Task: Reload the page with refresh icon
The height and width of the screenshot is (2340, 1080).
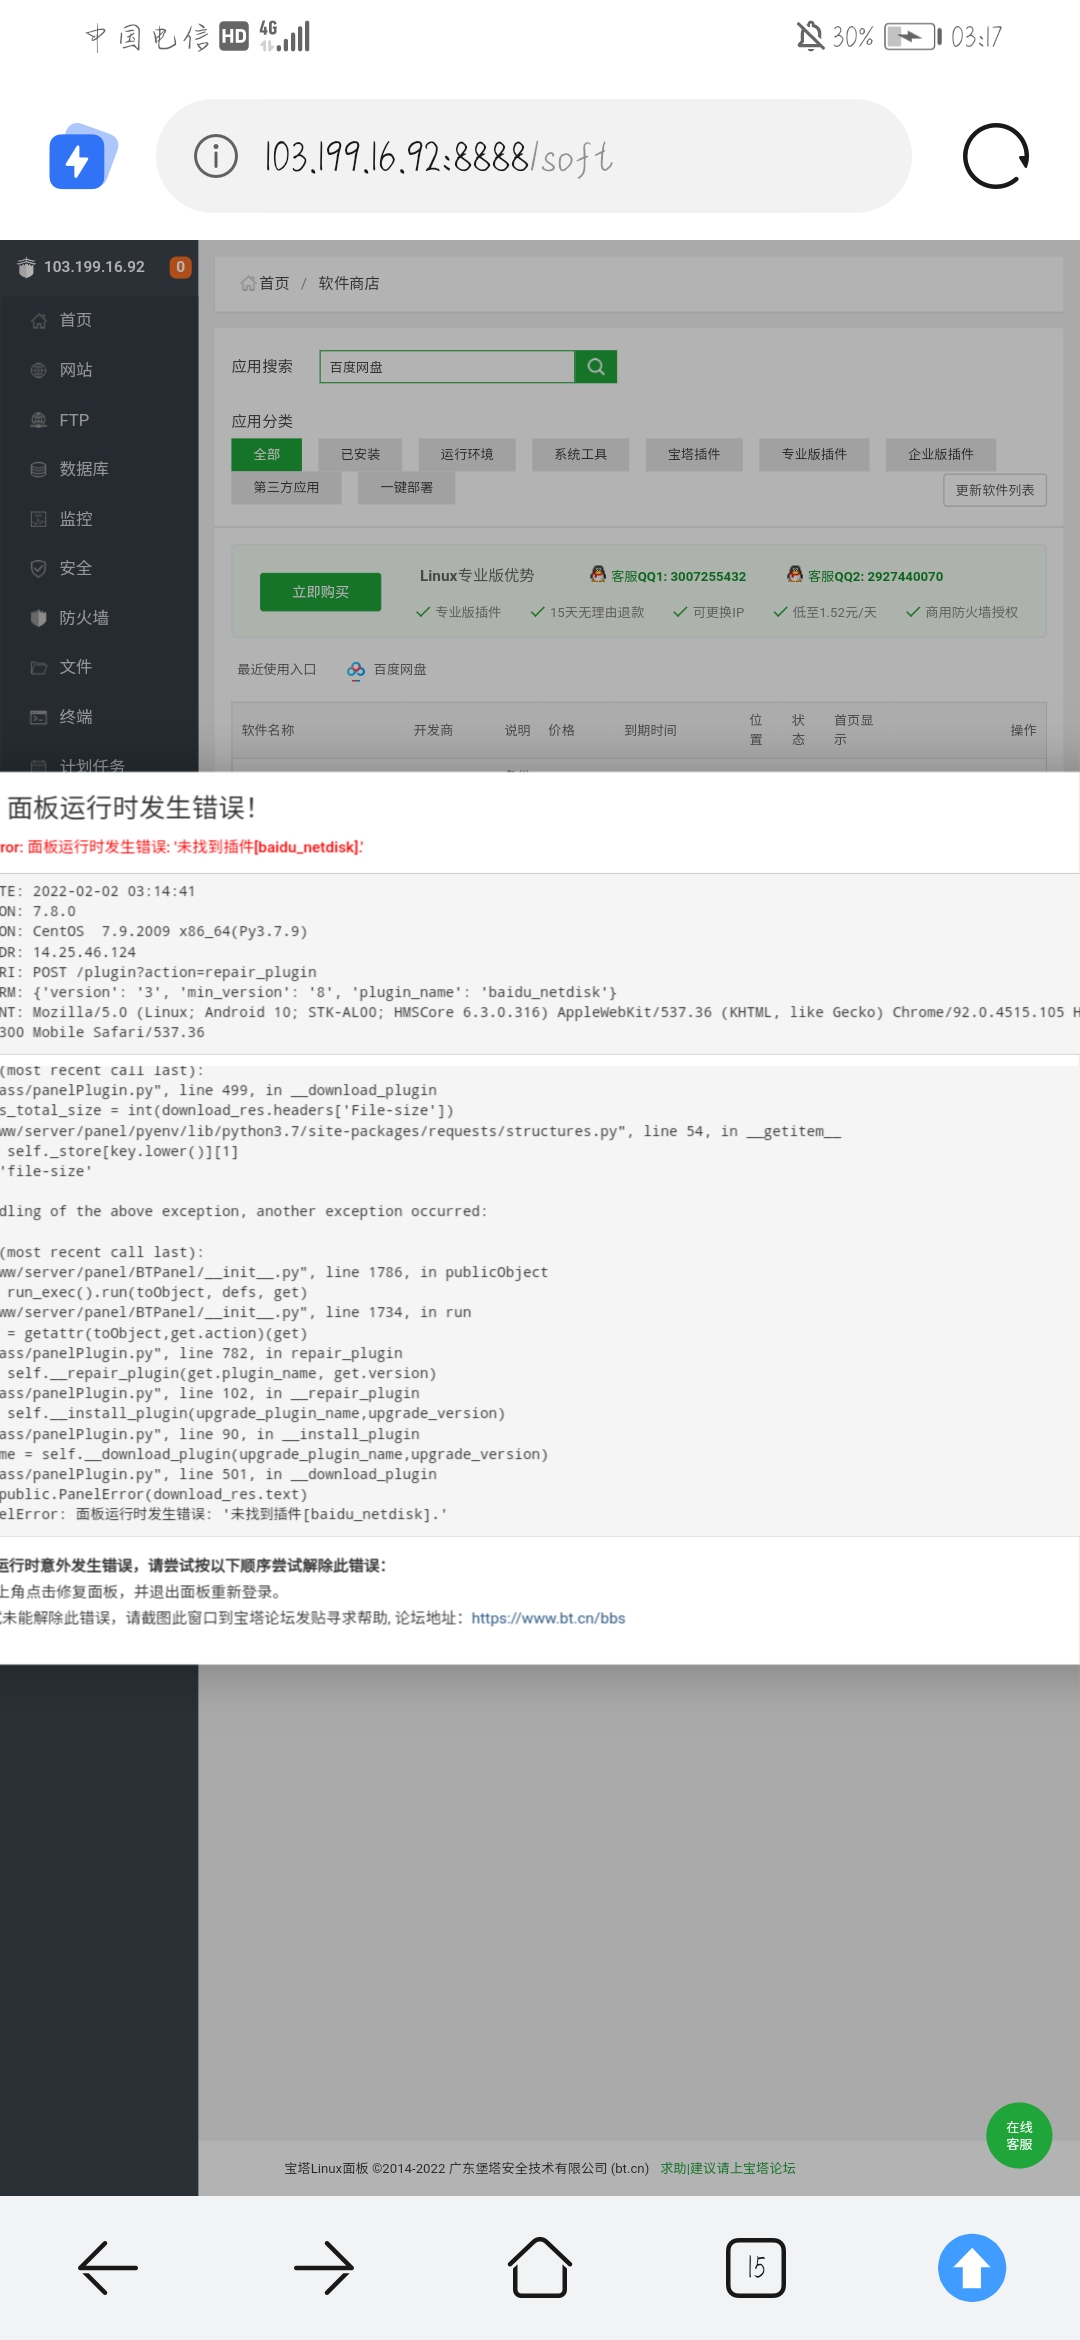Action: 996,156
